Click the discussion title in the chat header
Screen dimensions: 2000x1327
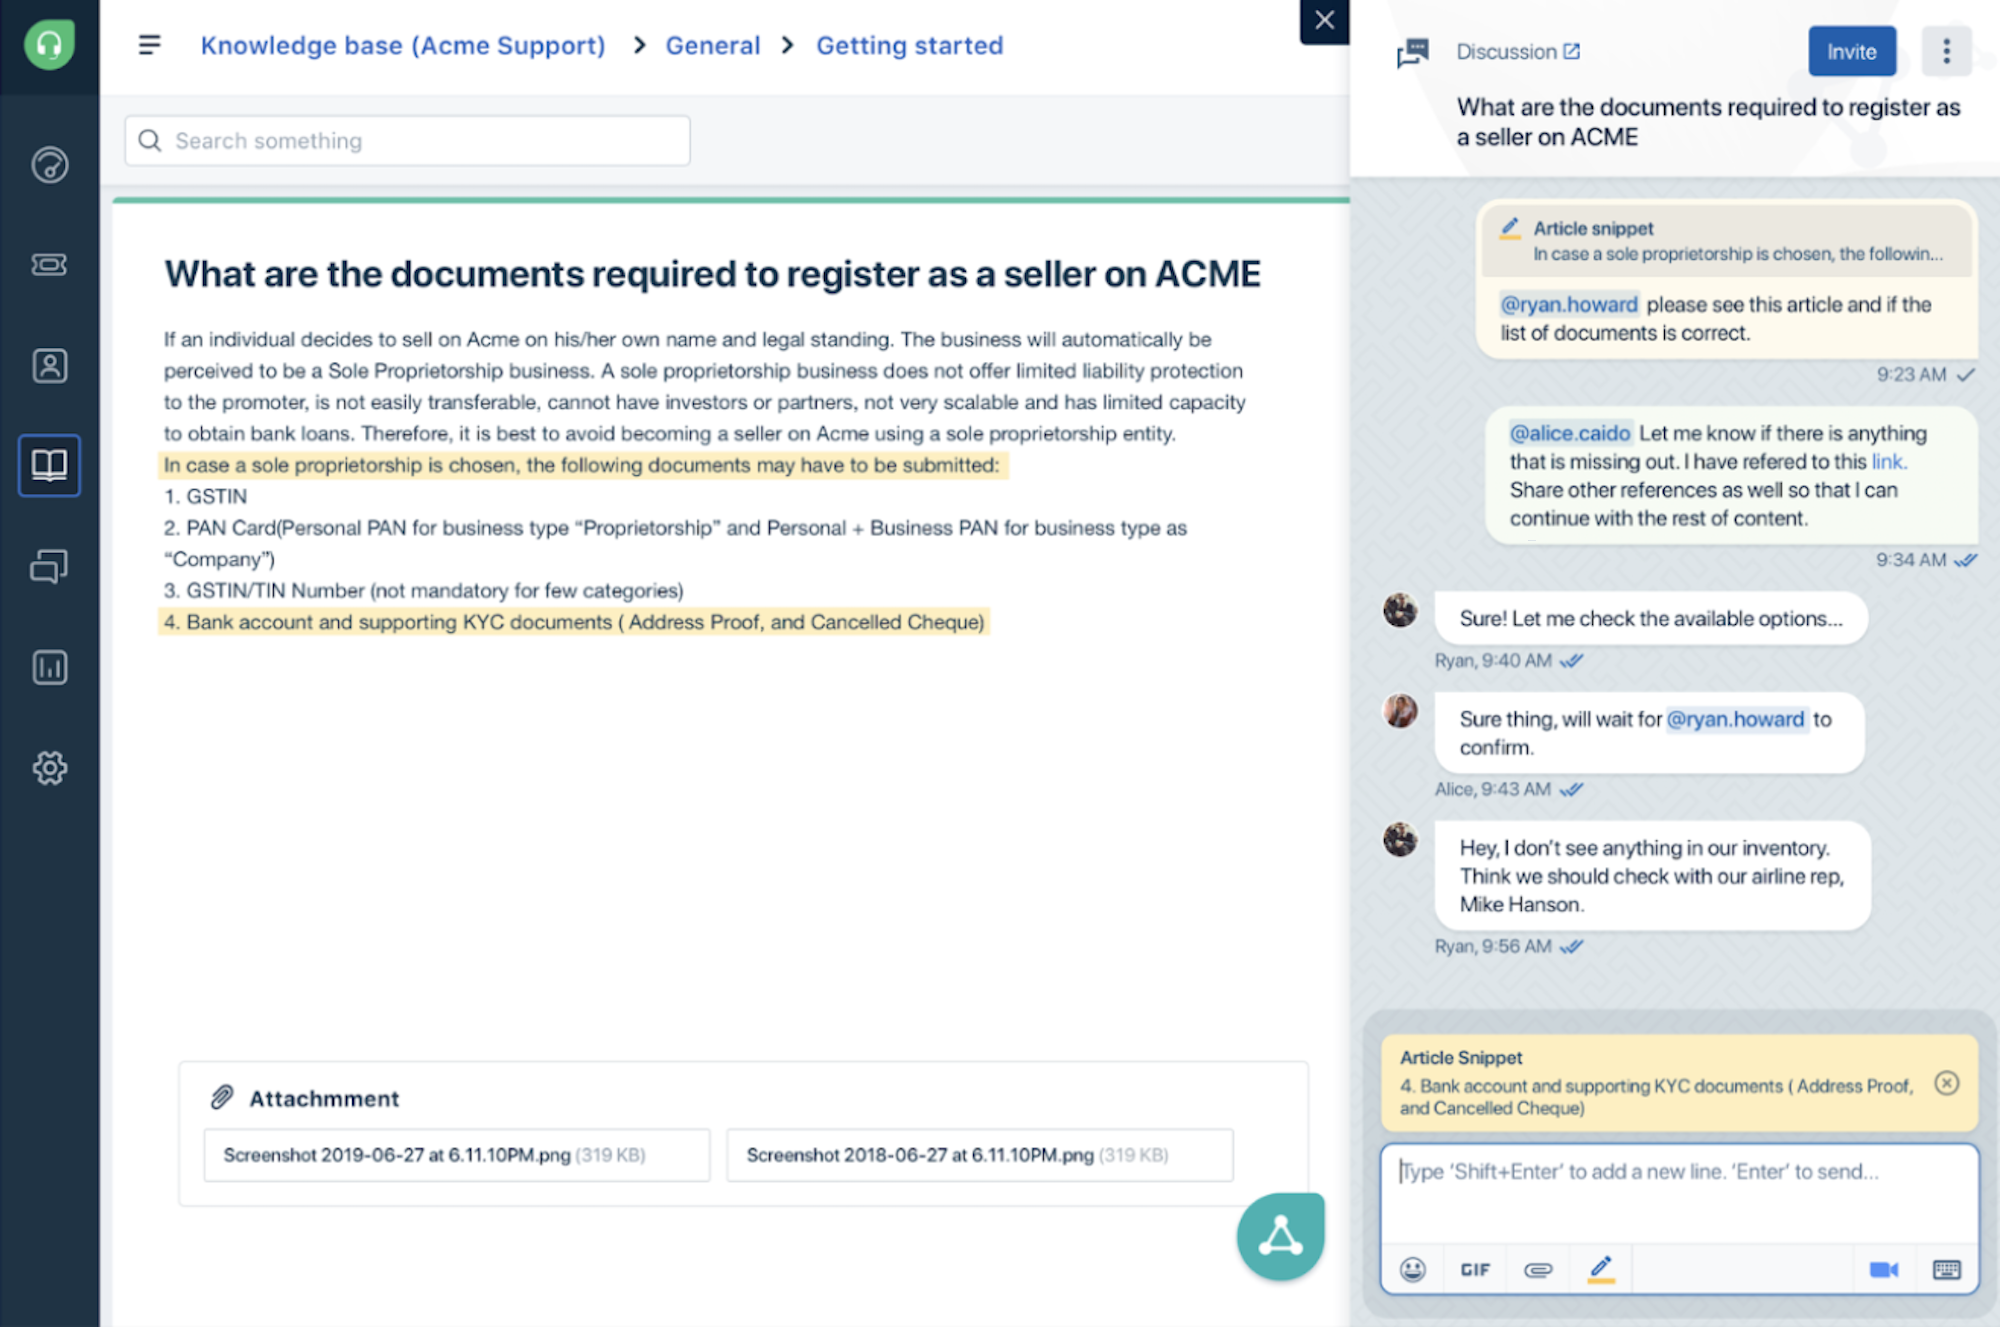click(1708, 122)
